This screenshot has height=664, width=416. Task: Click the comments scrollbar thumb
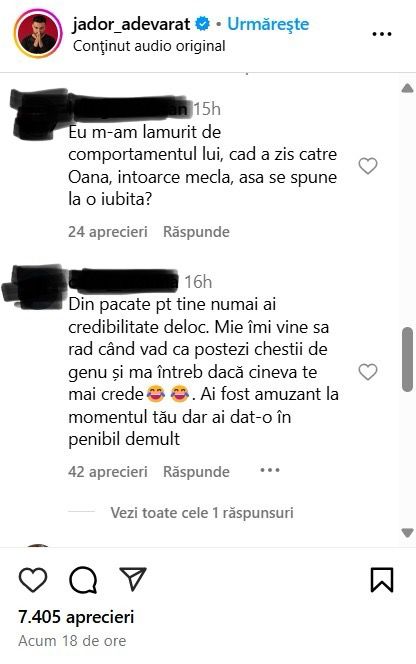tap(407, 360)
